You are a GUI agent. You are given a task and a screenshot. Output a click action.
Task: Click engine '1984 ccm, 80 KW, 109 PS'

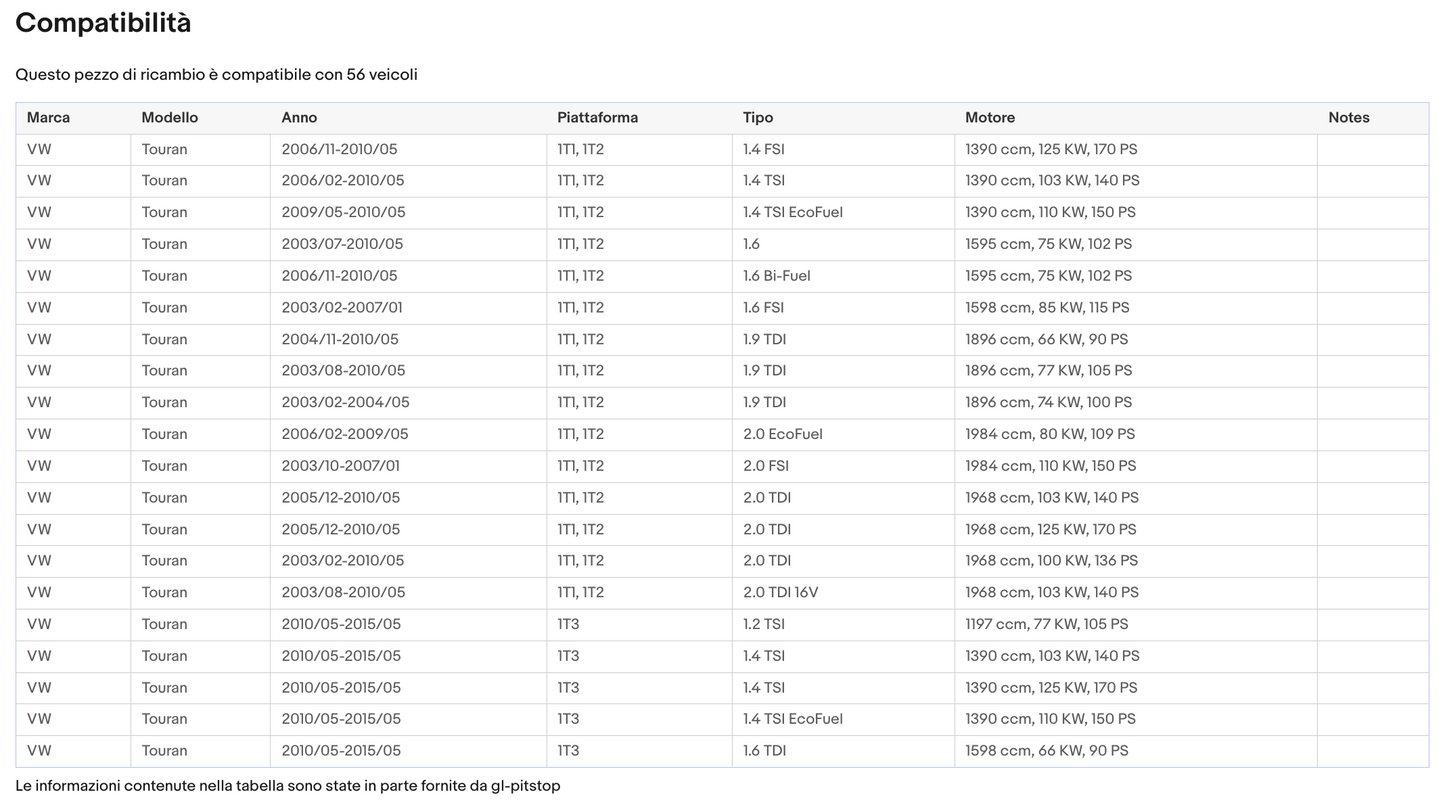pyautogui.click(x=1050, y=435)
